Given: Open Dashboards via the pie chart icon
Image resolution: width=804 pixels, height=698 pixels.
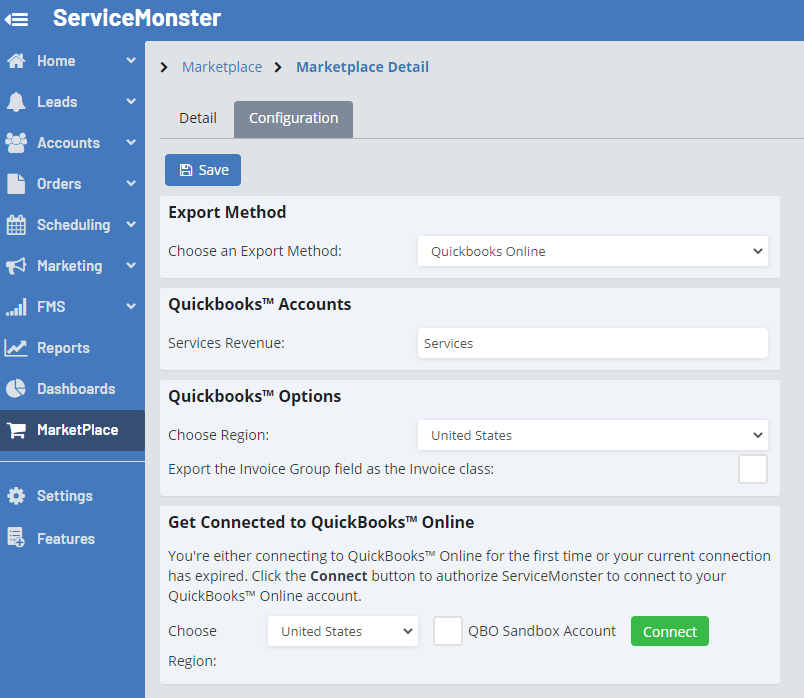Looking at the screenshot, I should pyautogui.click(x=16, y=389).
